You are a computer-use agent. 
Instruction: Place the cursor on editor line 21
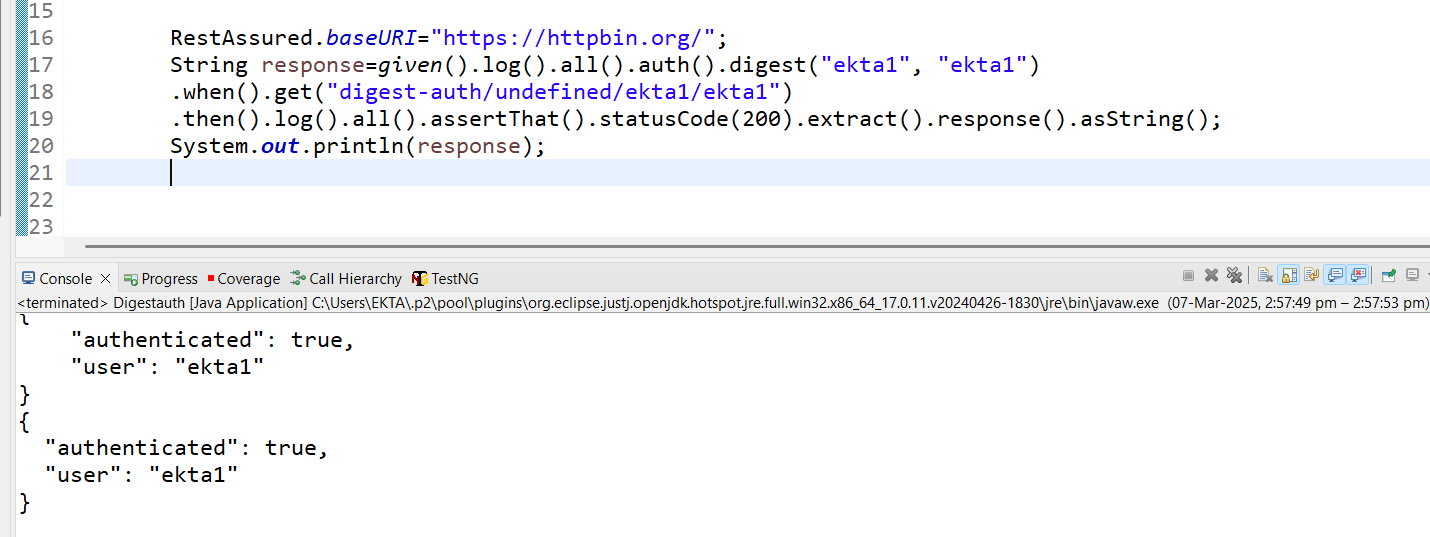coord(600,173)
